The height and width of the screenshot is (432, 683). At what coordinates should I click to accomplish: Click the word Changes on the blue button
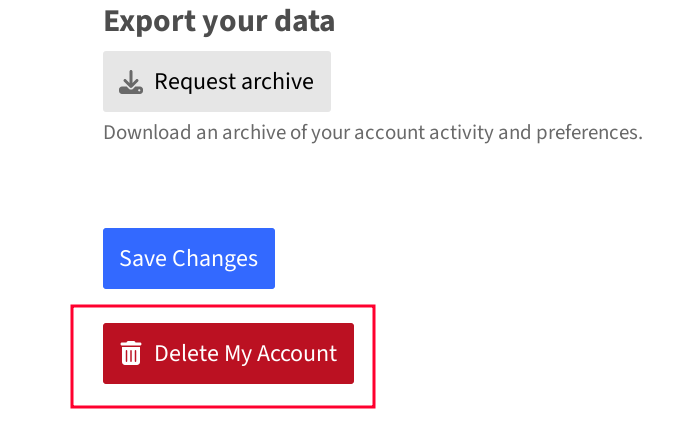tap(215, 259)
